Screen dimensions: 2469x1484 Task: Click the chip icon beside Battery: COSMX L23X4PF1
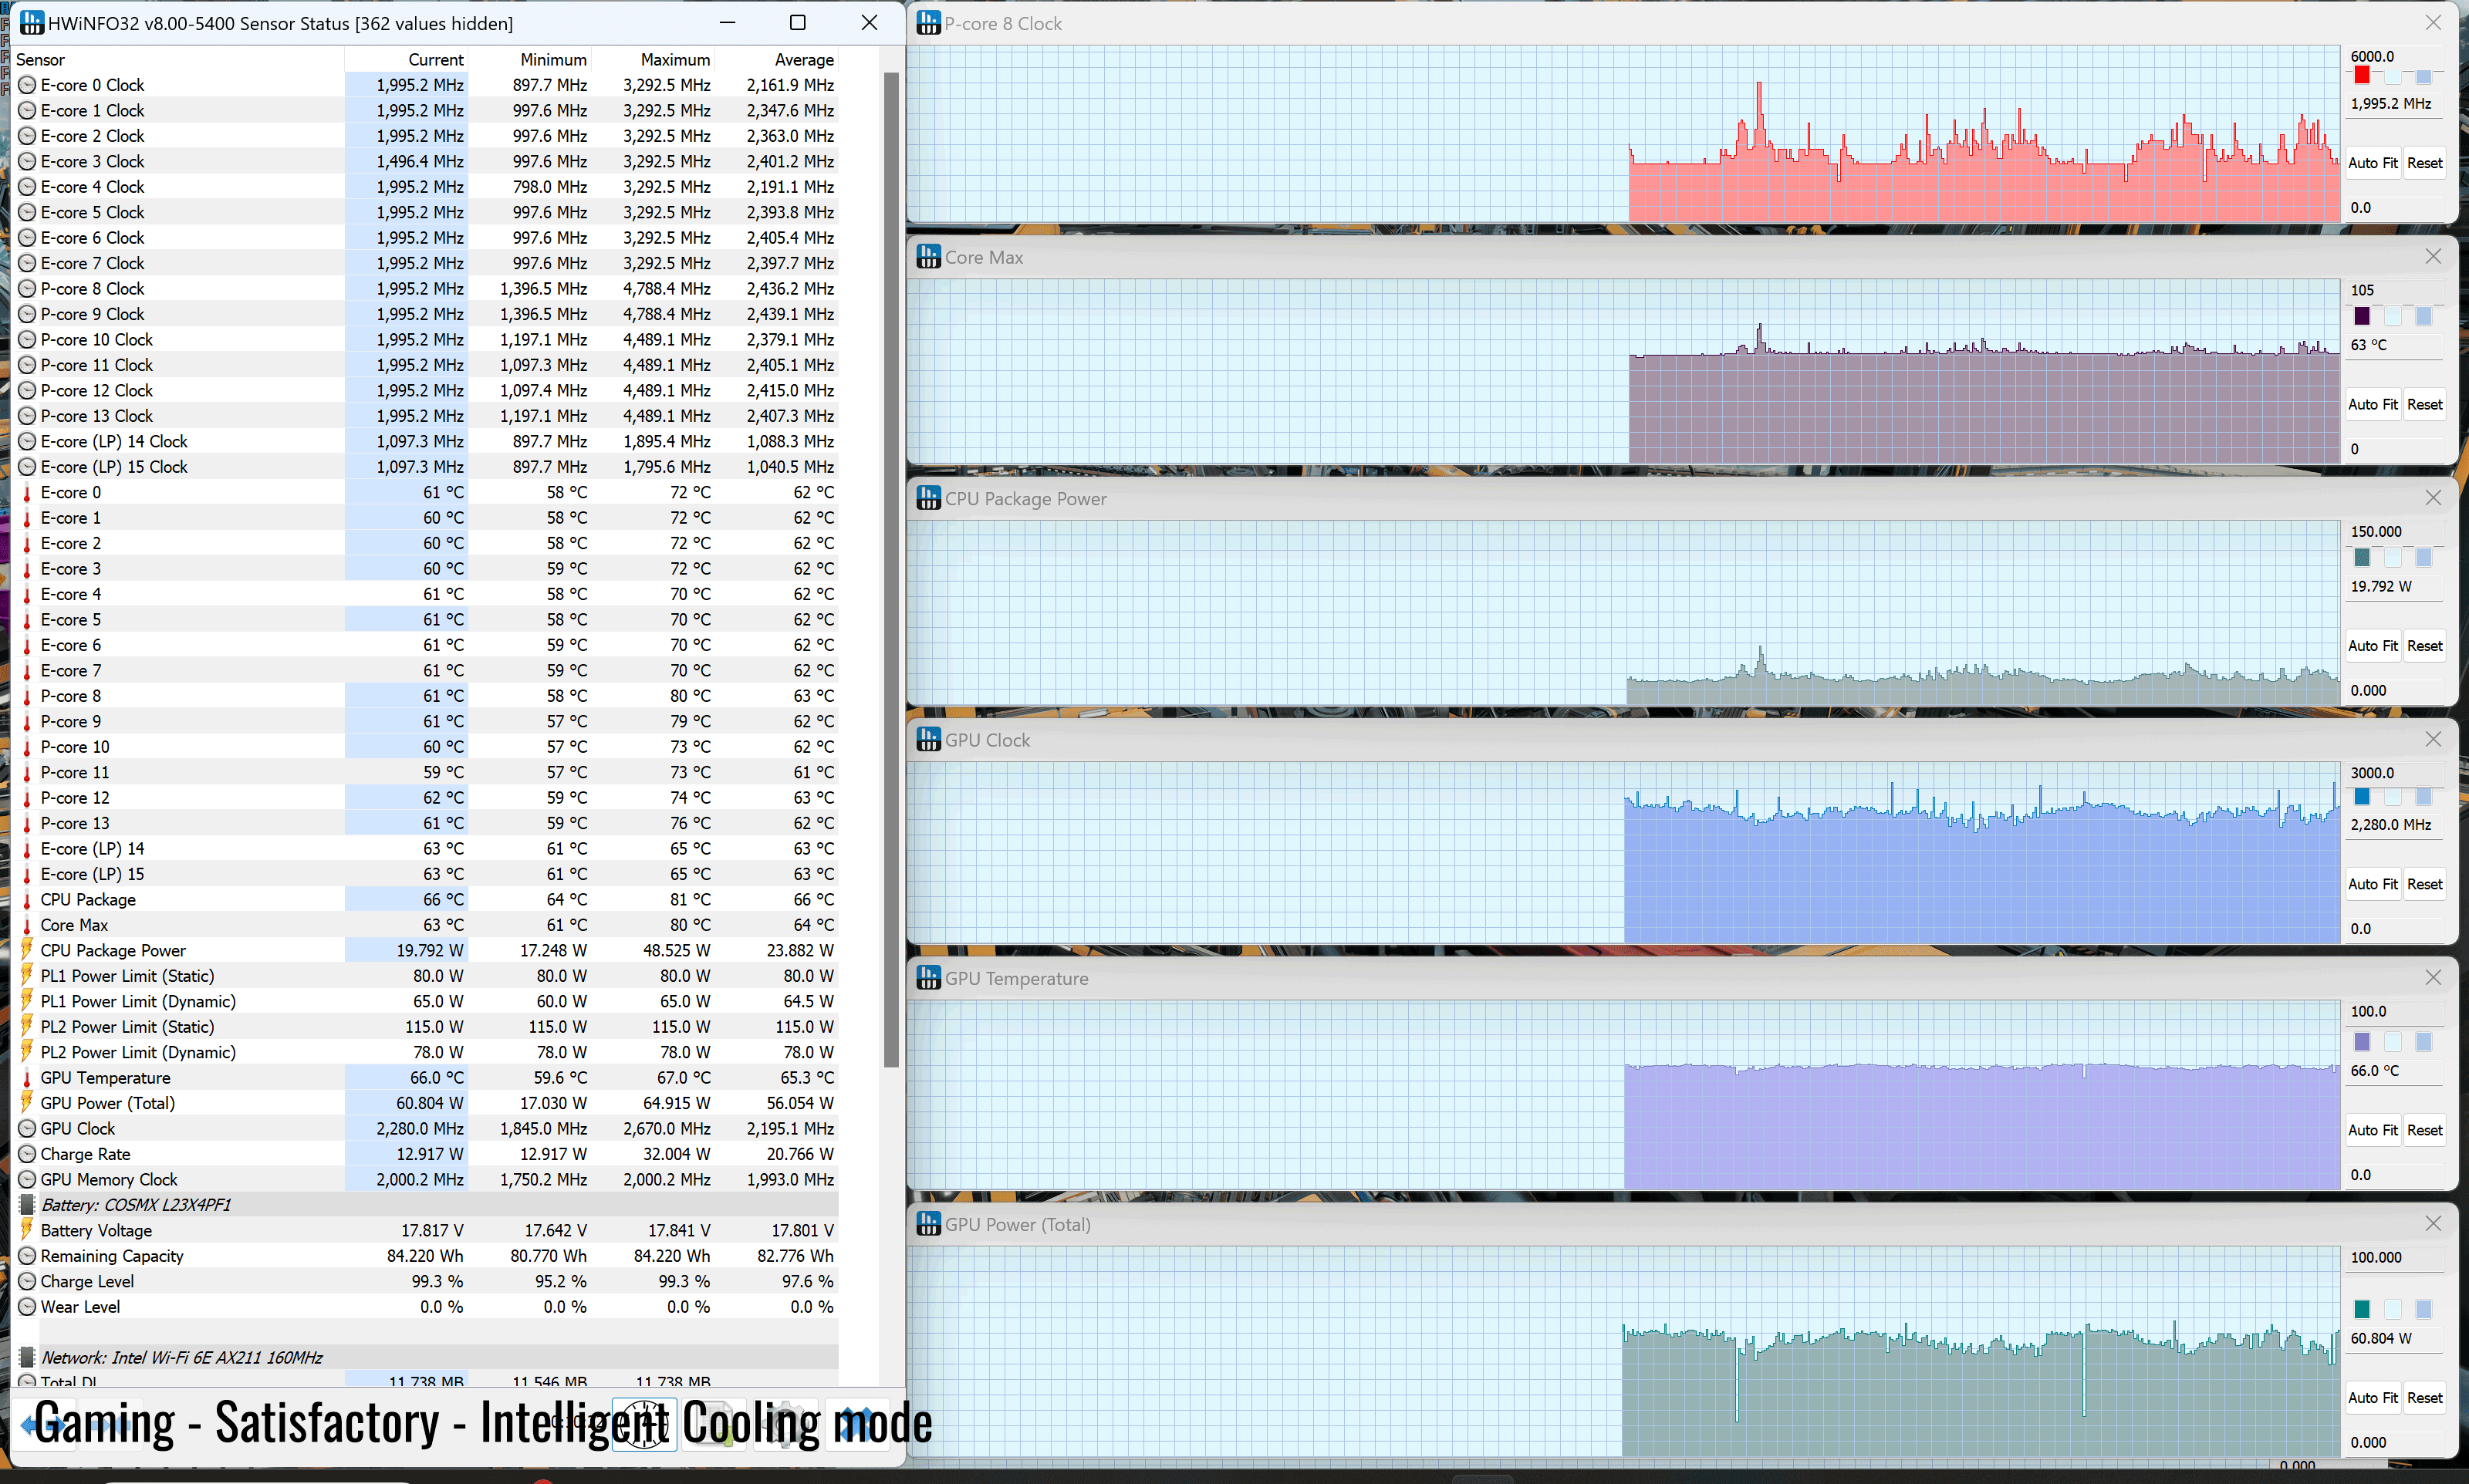pyautogui.click(x=27, y=1205)
